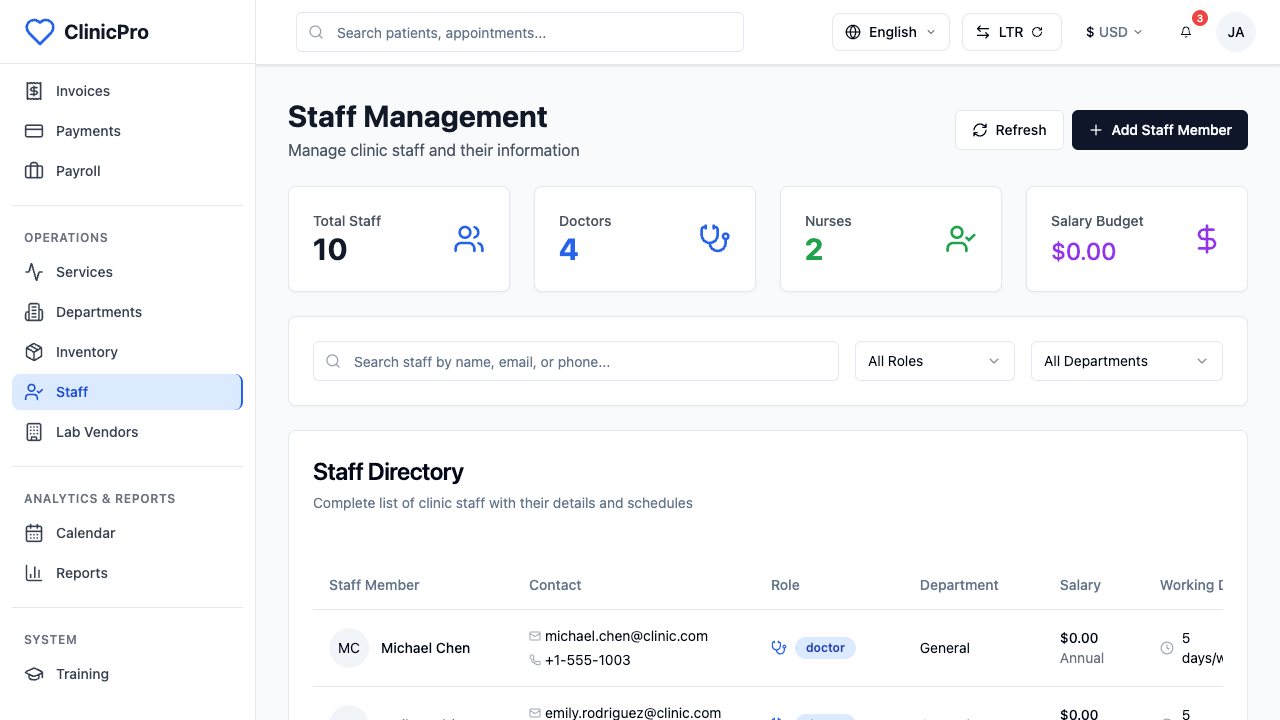The width and height of the screenshot is (1280, 720).
Task: Focus the search staff by name field
Action: point(576,361)
